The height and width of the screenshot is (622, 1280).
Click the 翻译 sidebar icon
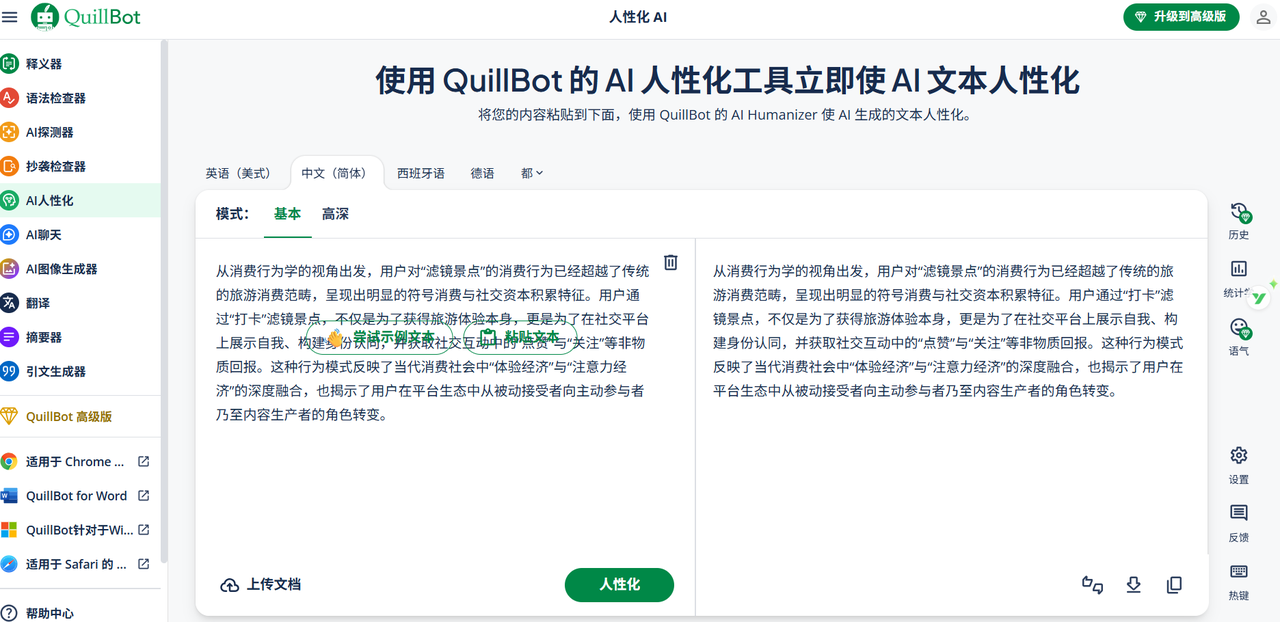click(9, 303)
